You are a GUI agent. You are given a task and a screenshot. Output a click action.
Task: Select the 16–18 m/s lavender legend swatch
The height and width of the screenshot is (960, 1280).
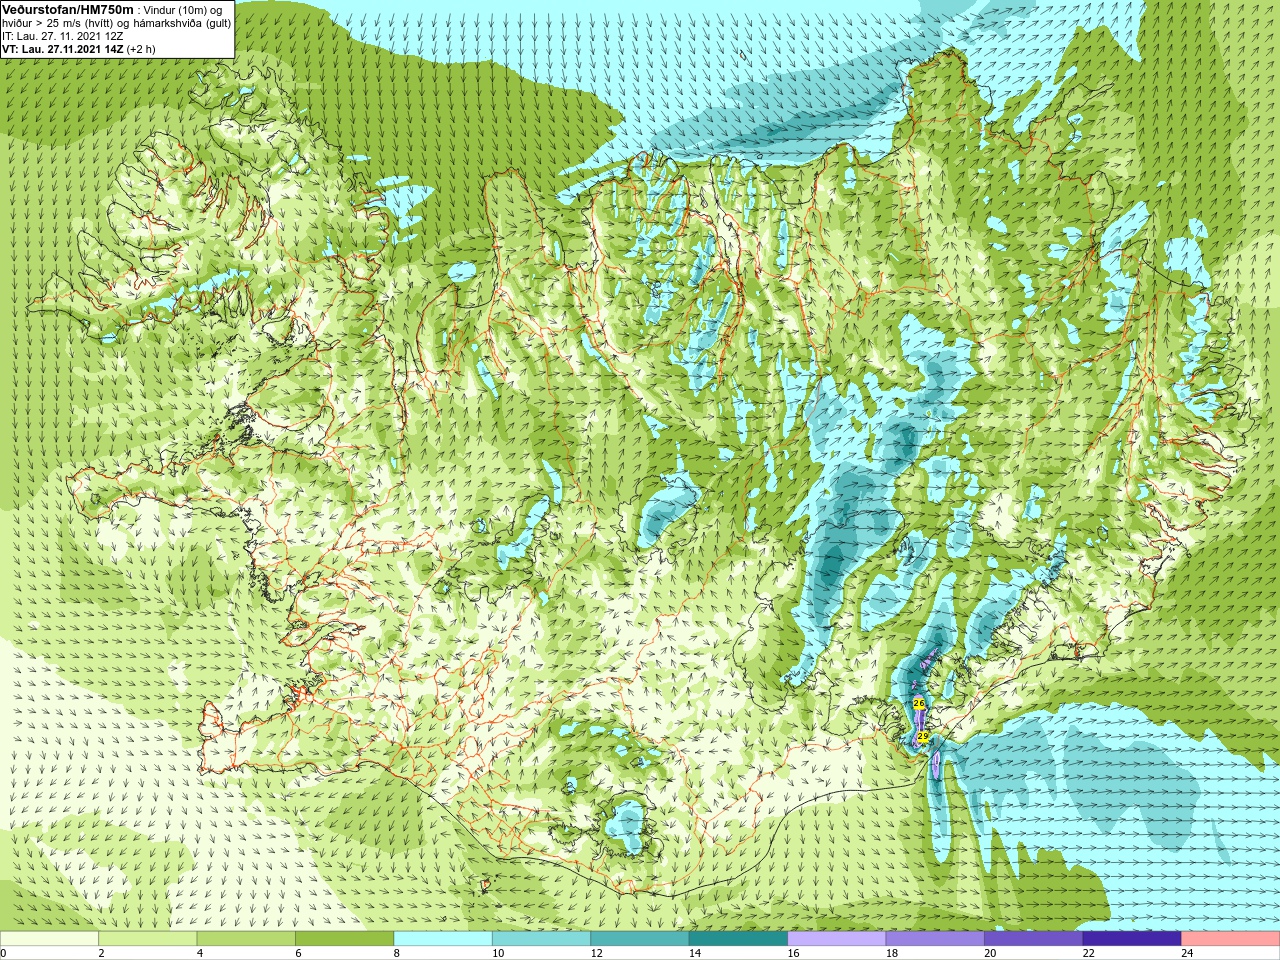tap(837, 938)
